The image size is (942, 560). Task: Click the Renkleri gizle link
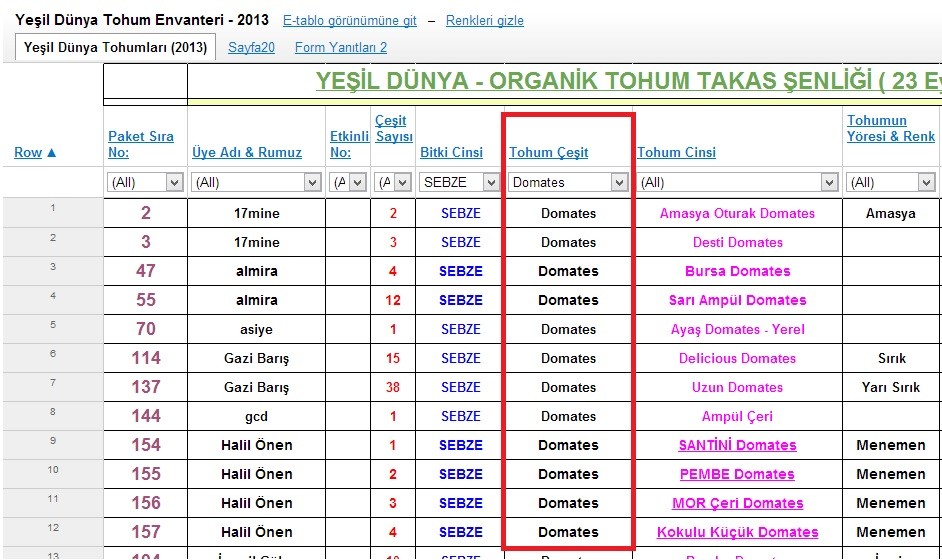coord(484,20)
